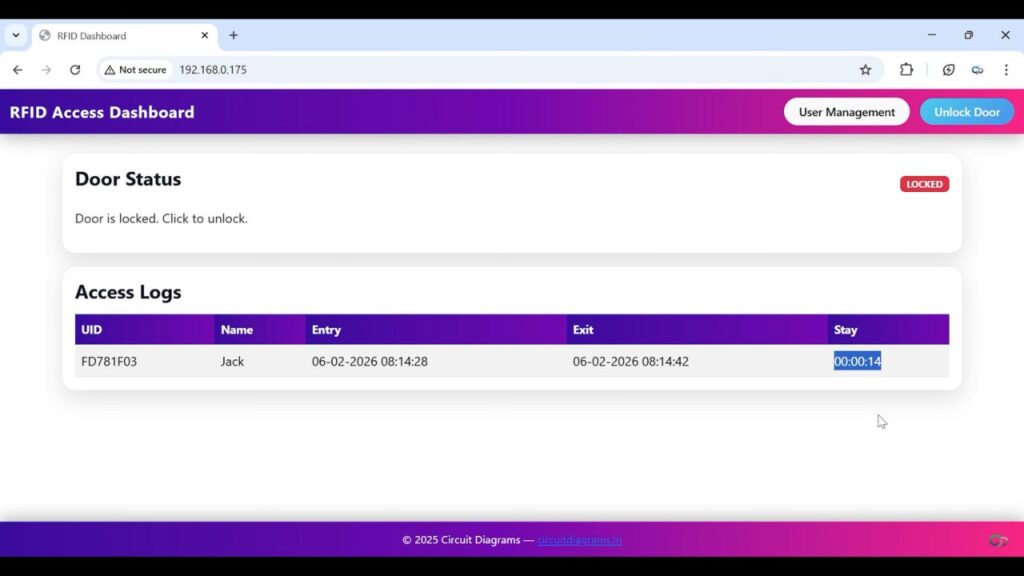The width and height of the screenshot is (1024, 576).
Task: Click the blue infinity-style extension icon in the toolbar
Action: pyautogui.click(x=977, y=70)
